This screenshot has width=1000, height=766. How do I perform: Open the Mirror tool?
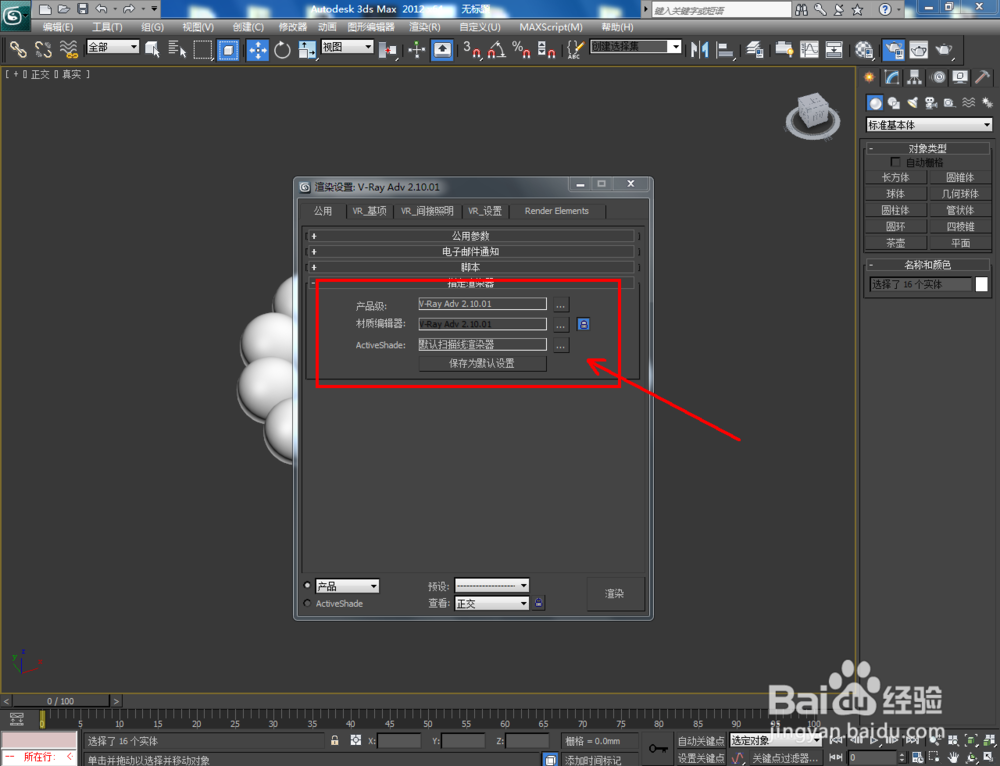(x=699, y=49)
